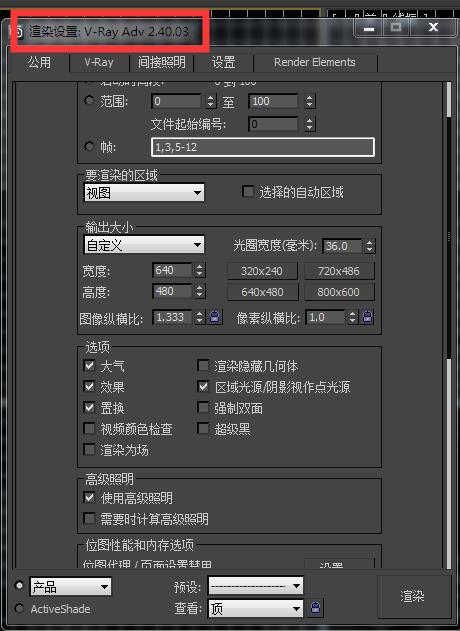
Task: Open the 视图 render area dropdown
Action: (x=144, y=193)
